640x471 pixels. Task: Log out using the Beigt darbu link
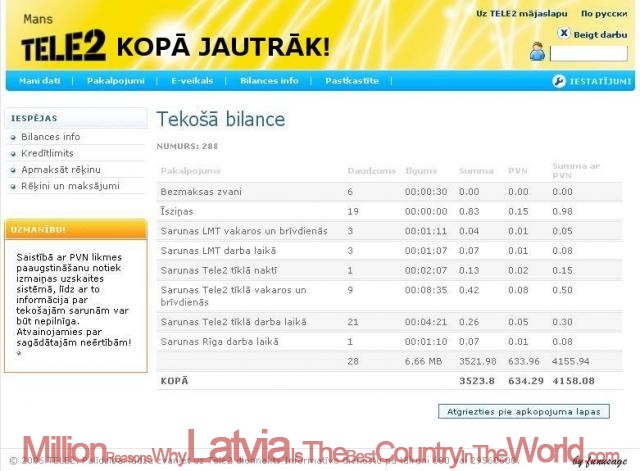pyautogui.click(x=600, y=33)
